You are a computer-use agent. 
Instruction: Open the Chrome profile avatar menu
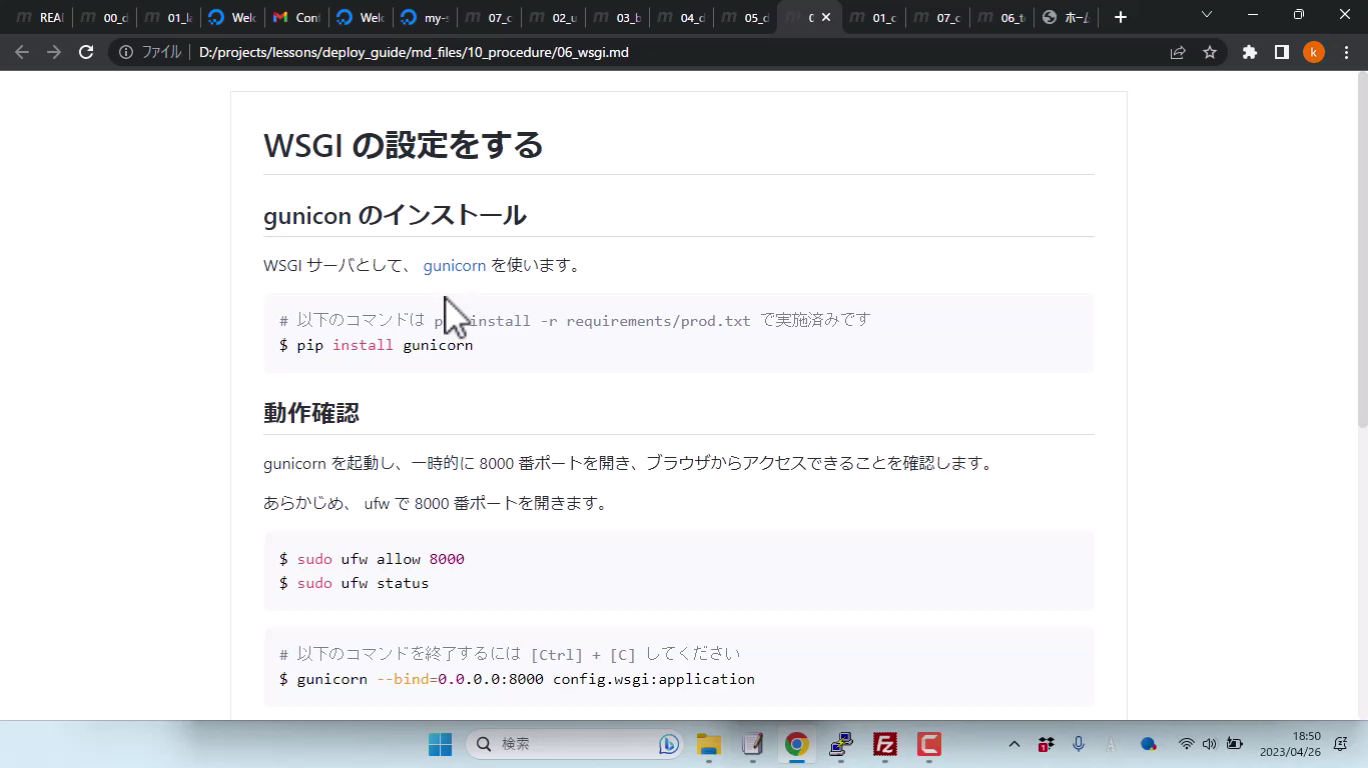[x=1313, y=52]
